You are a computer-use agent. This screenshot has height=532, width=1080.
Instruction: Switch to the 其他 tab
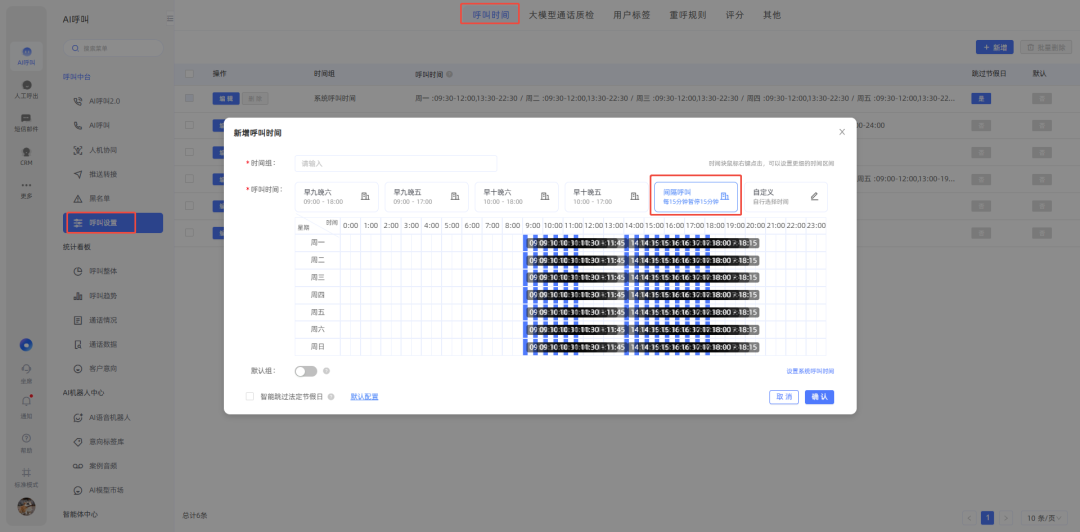coord(772,14)
